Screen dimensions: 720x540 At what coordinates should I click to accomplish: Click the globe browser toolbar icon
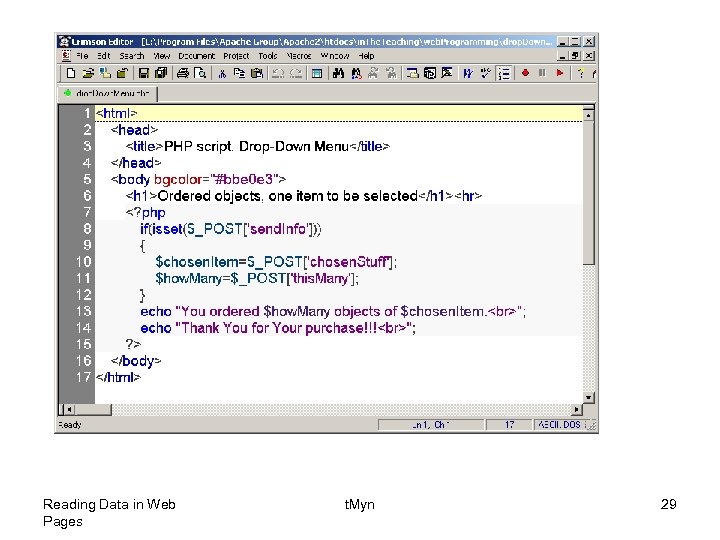point(430,73)
